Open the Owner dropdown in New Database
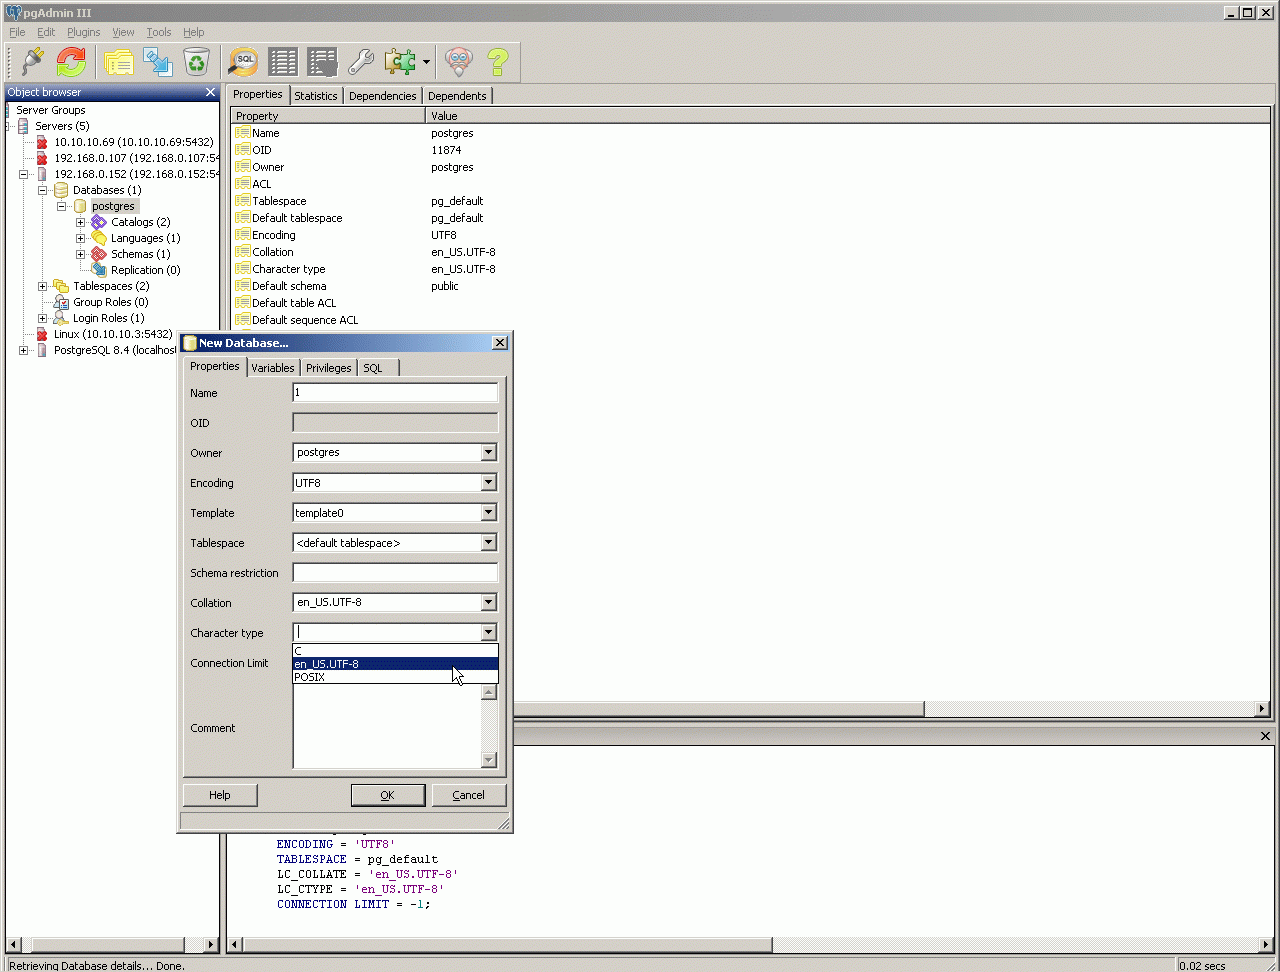The height and width of the screenshot is (972, 1280). coord(489,453)
